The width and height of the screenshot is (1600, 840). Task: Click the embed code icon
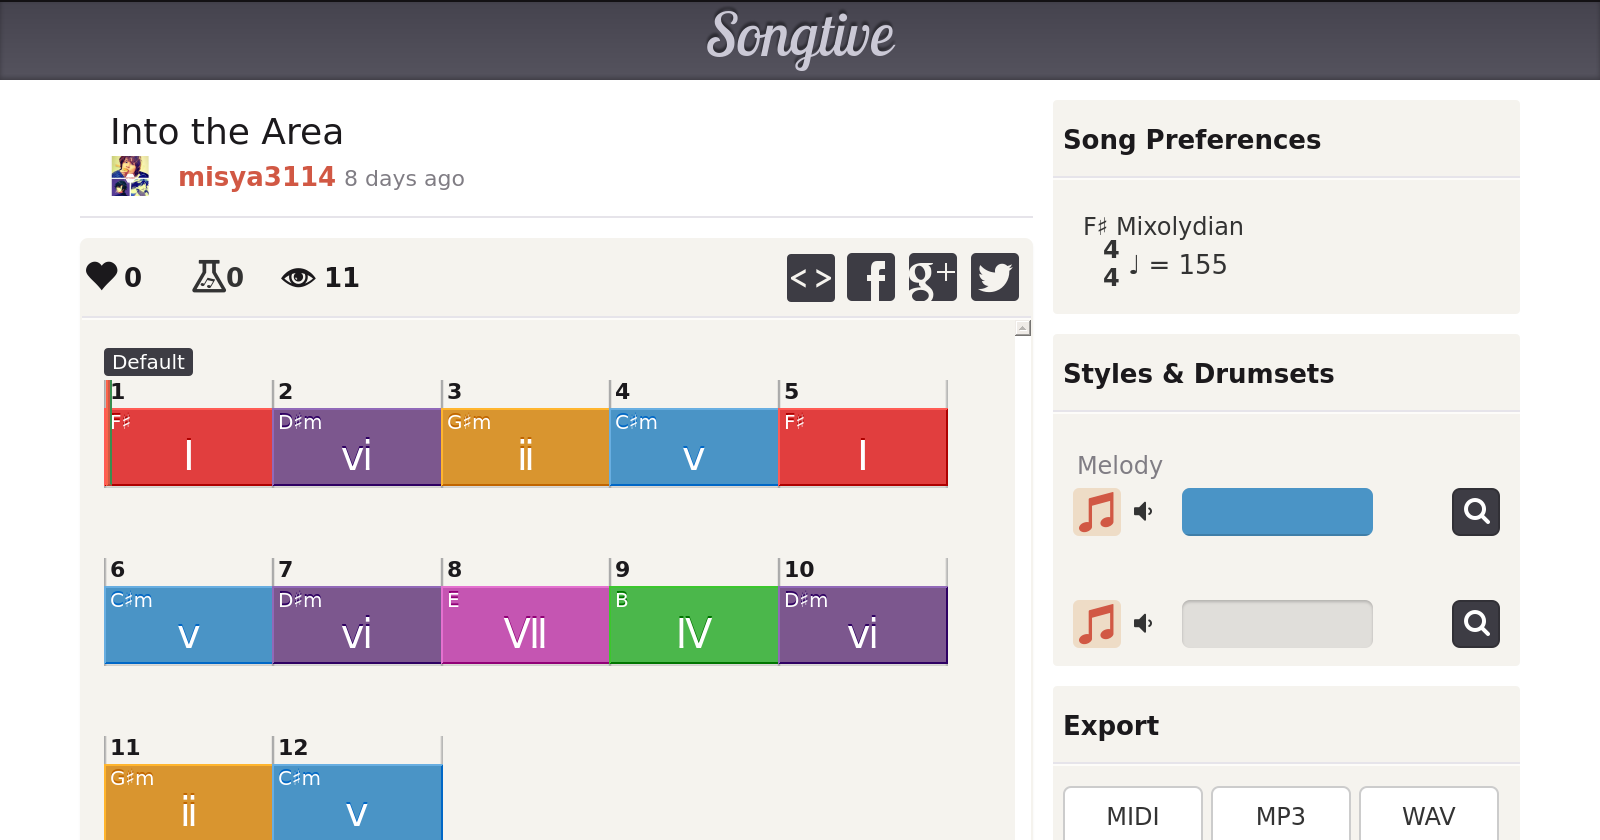tap(810, 277)
